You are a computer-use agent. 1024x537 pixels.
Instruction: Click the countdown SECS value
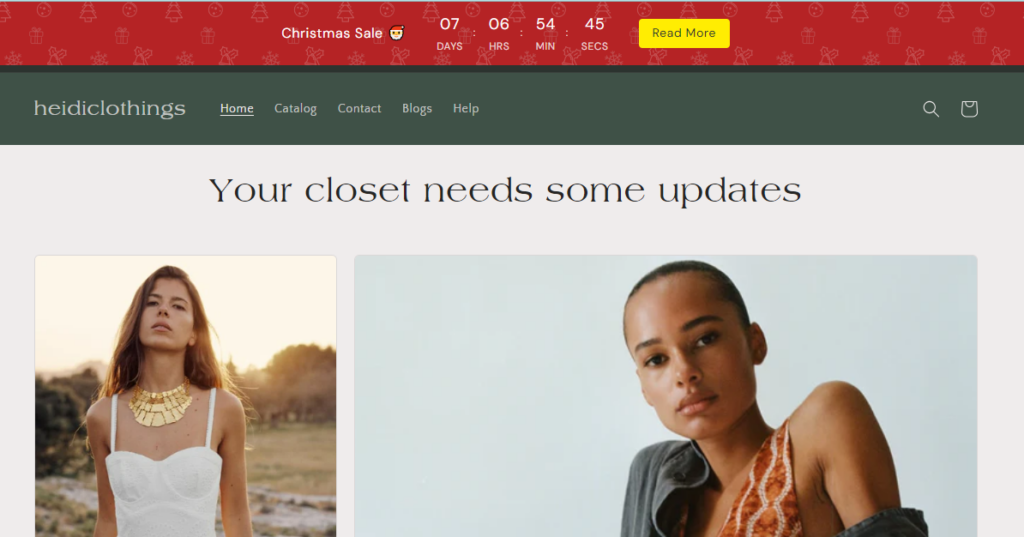[x=594, y=24]
